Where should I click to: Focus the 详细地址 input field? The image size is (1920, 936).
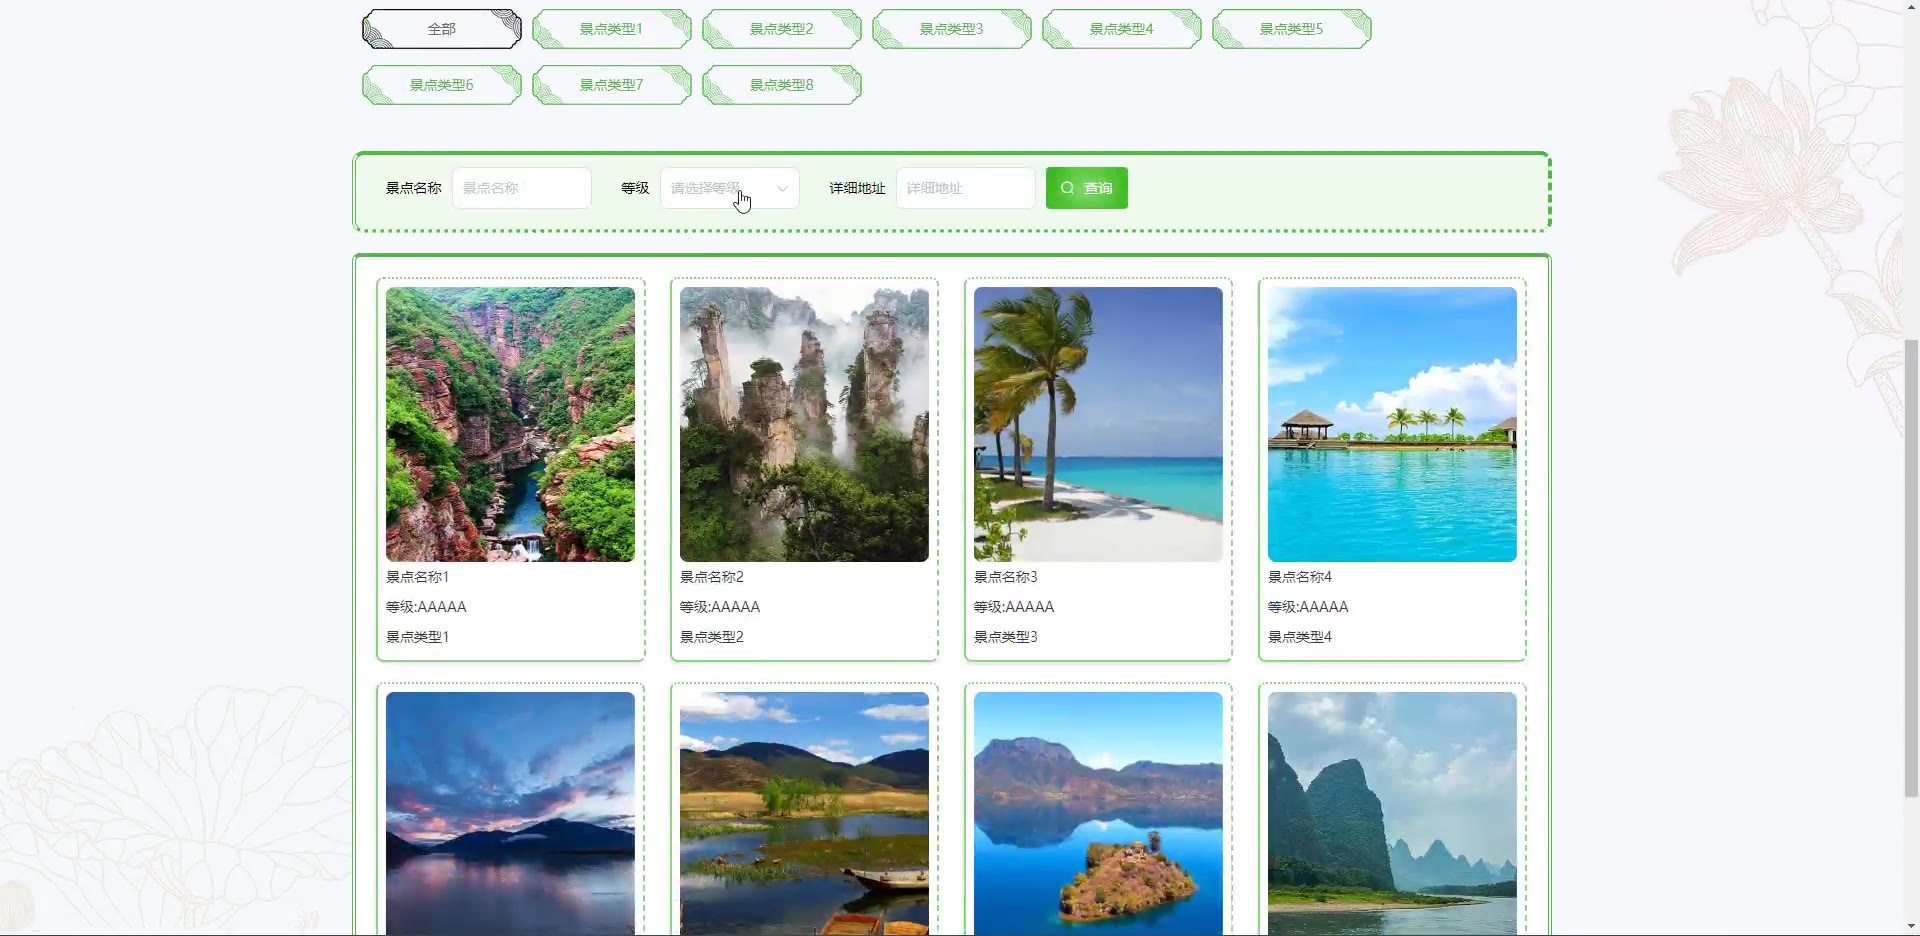point(965,188)
